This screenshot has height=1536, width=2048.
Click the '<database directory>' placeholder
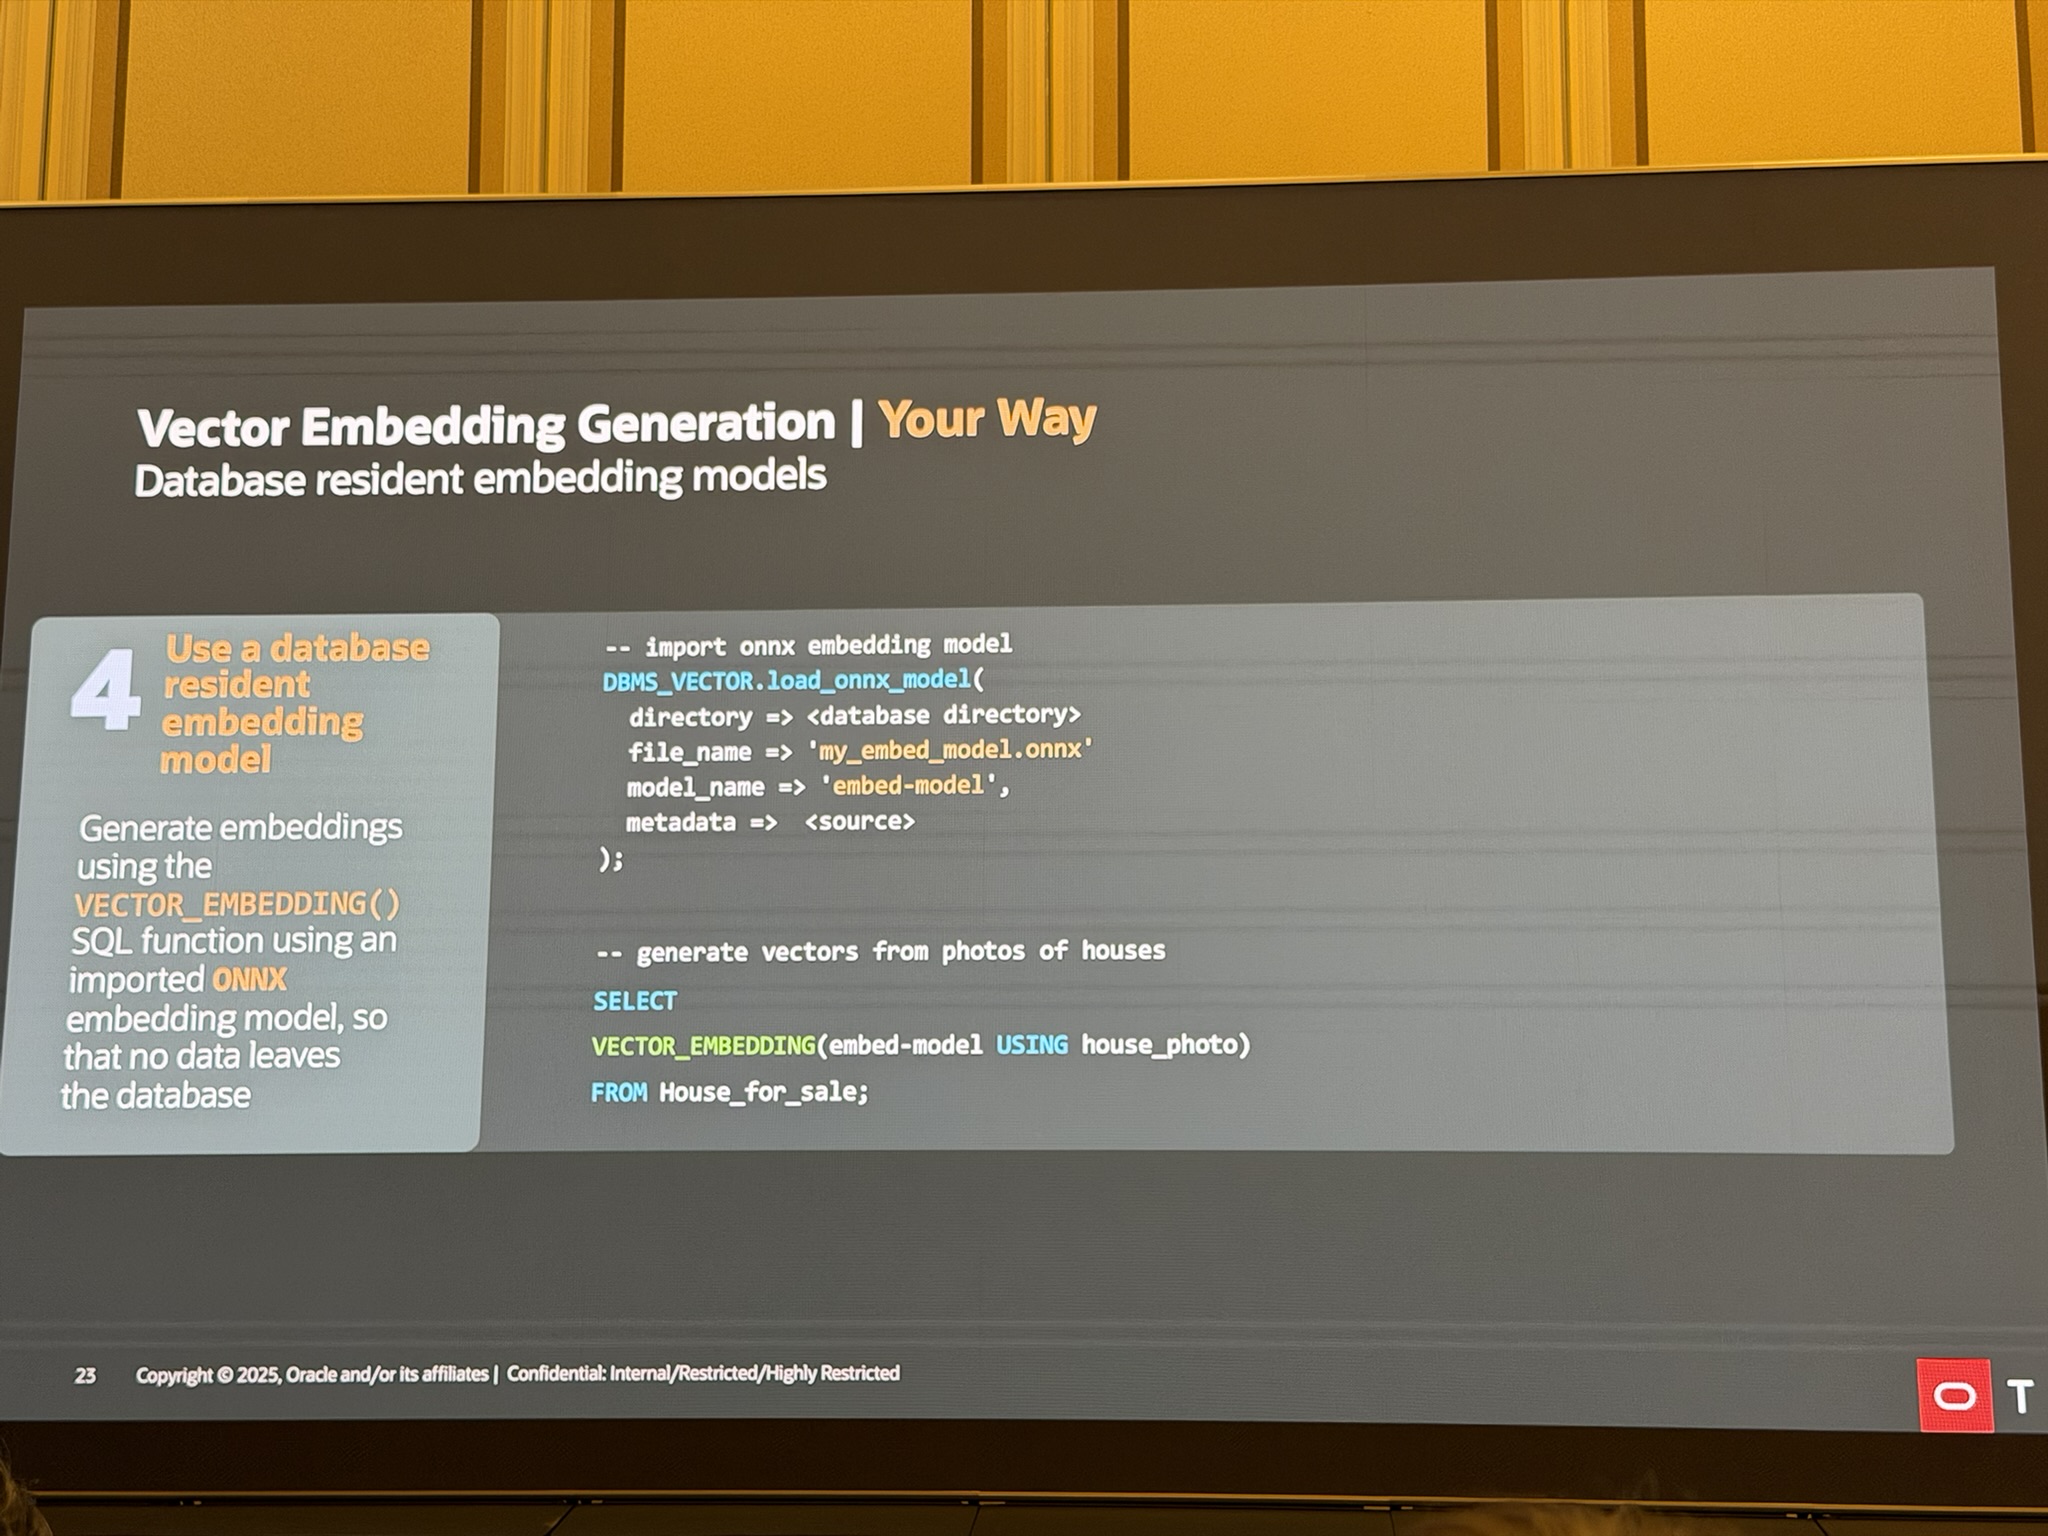943,715
